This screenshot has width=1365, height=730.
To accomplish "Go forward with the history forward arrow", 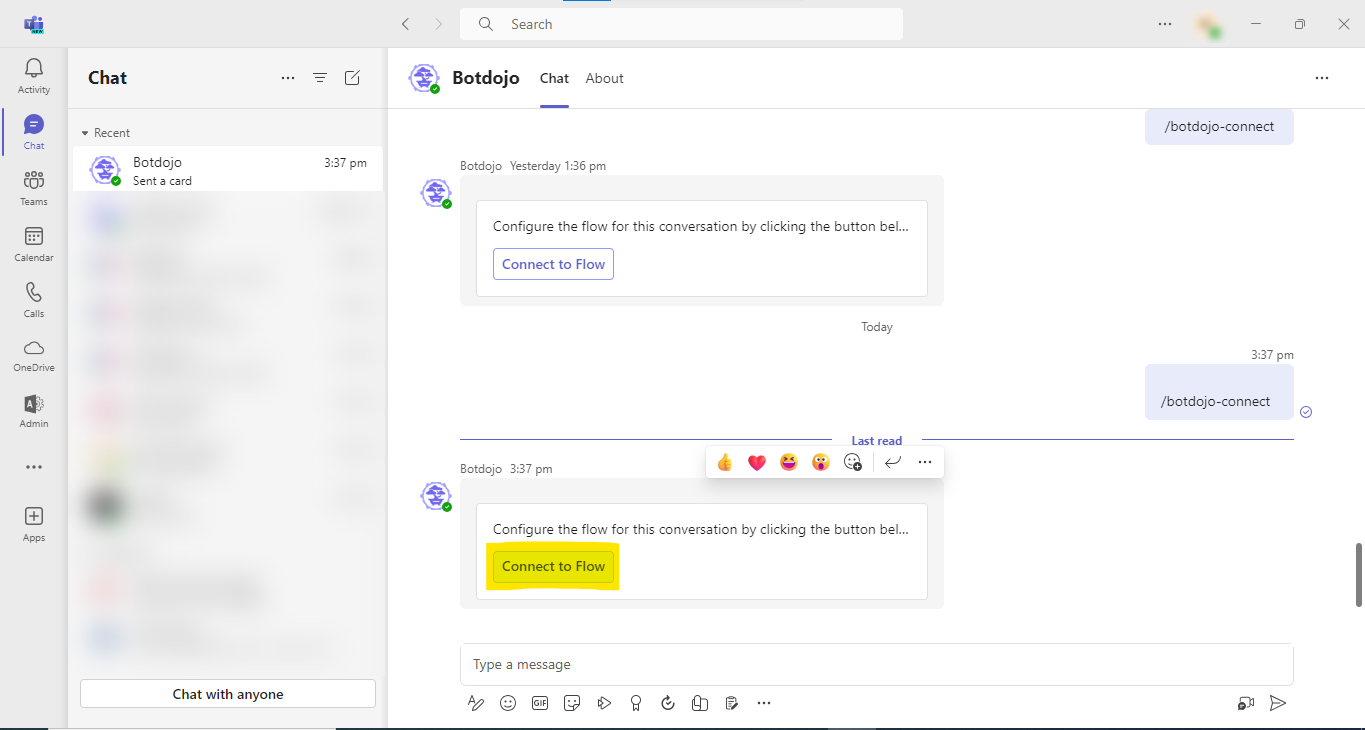I will [x=438, y=24].
